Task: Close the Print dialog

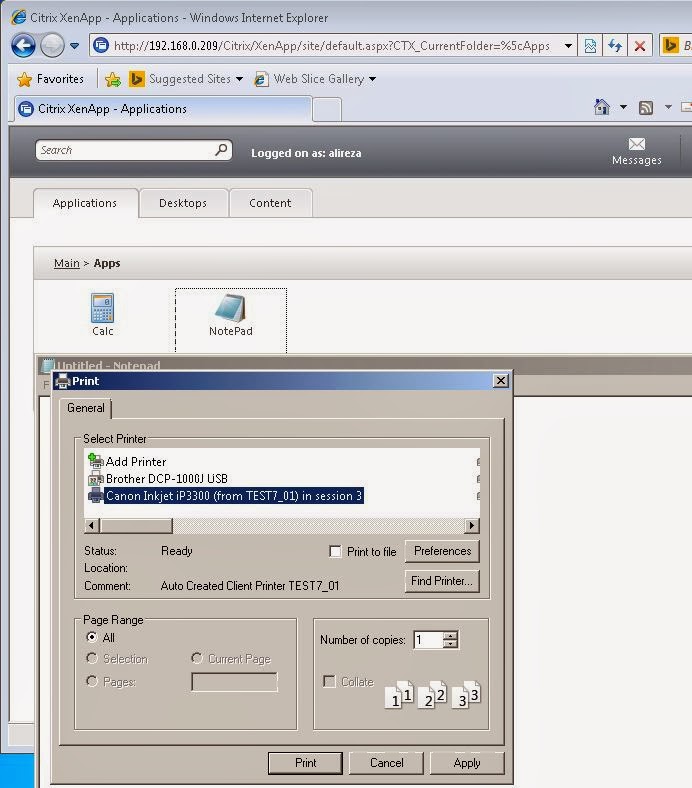Action: pyautogui.click(x=501, y=381)
